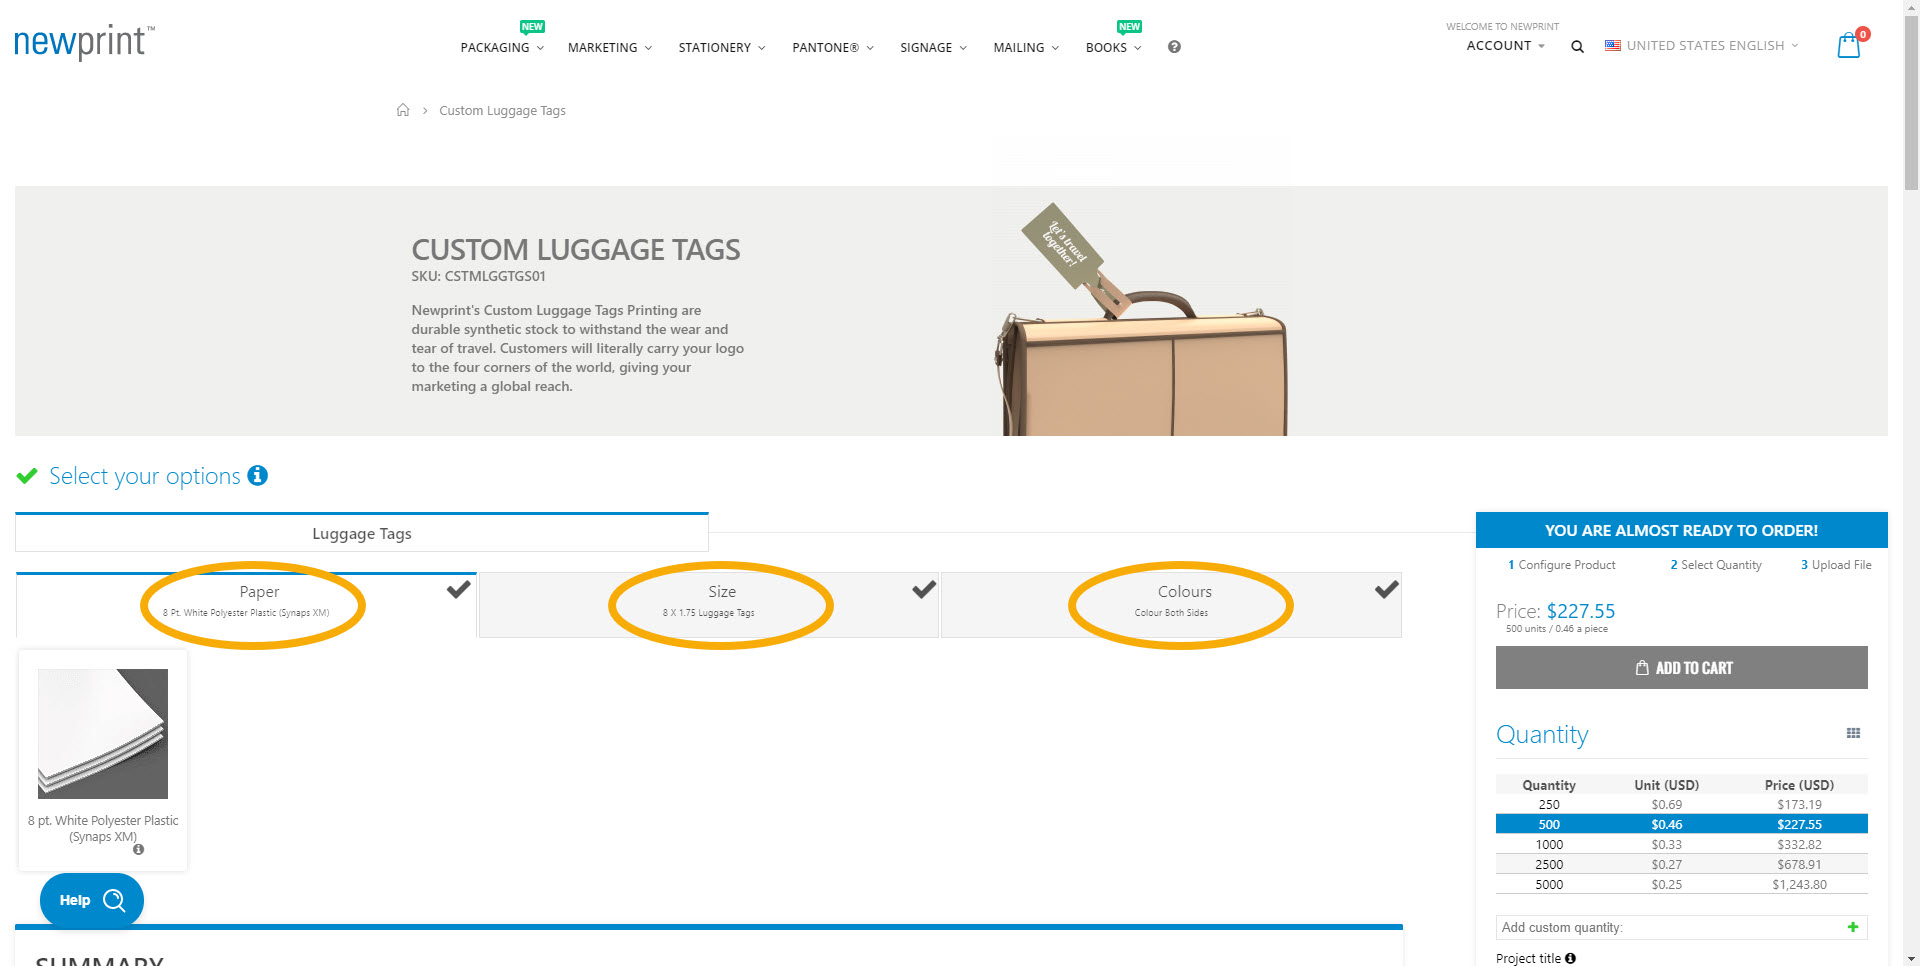The width and height of the screenshot is (1920, 966).
Task: Open the shopping cart icon
Action: click(1849, 45)
